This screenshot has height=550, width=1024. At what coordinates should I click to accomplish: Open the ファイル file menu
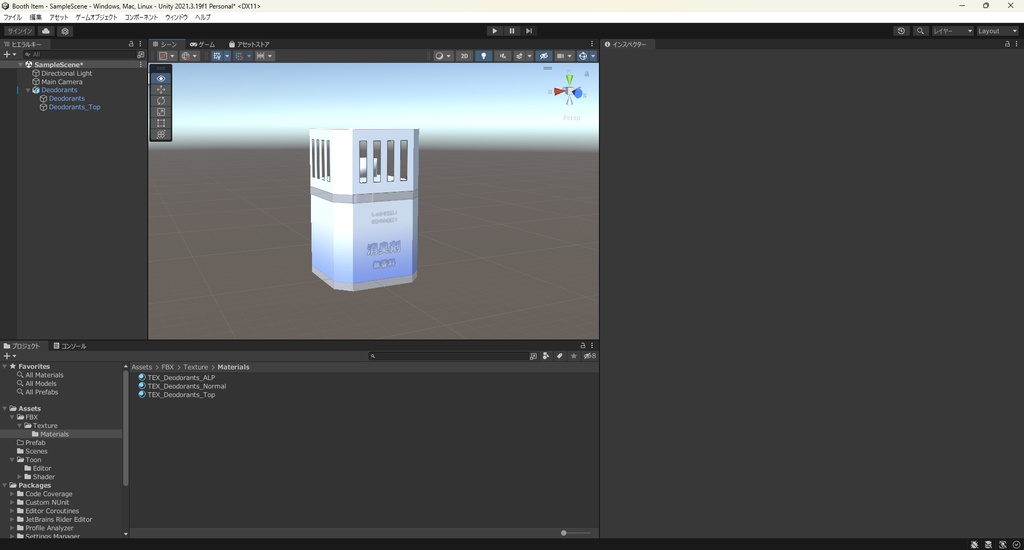[13, 17]
